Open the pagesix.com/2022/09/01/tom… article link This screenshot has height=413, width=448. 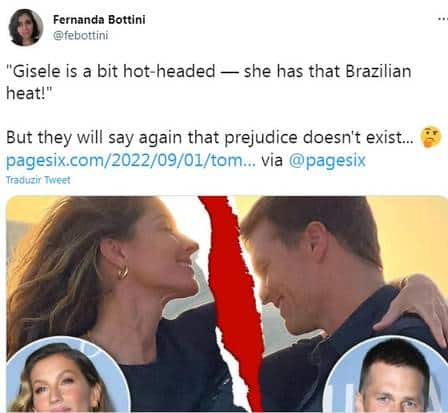(131, 160)
